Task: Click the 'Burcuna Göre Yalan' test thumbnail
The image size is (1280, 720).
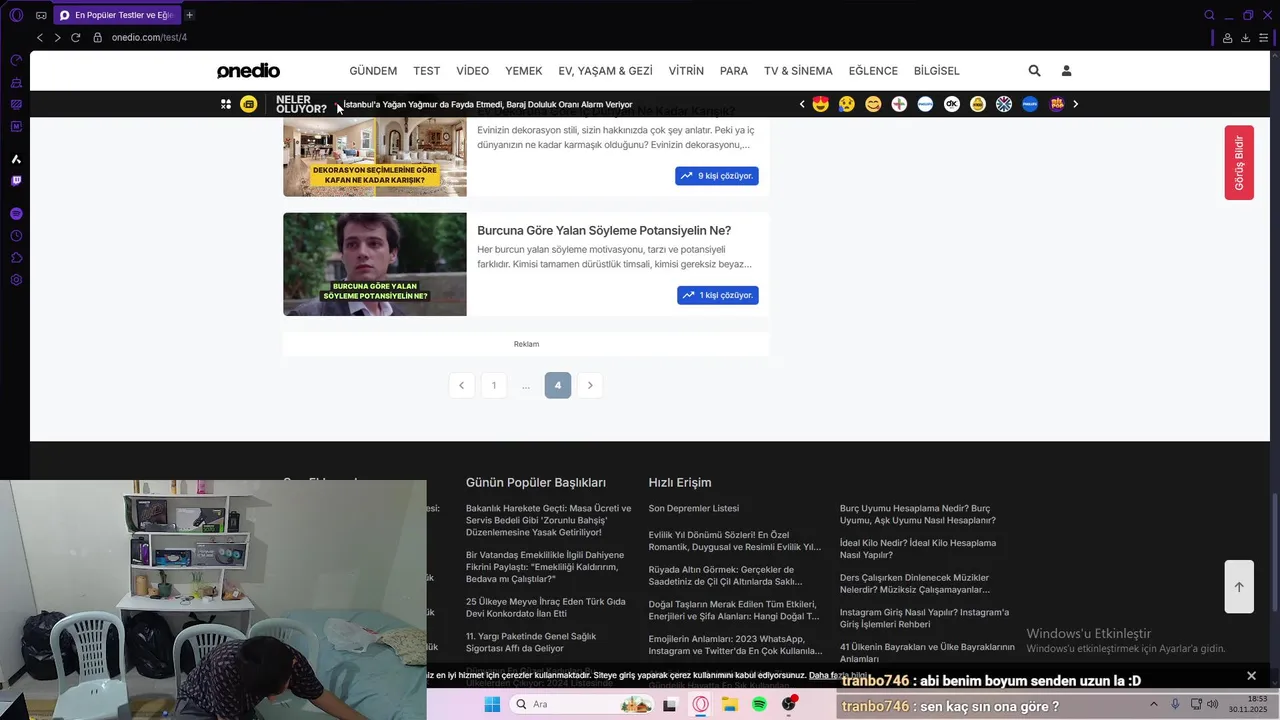Action: 375,264
